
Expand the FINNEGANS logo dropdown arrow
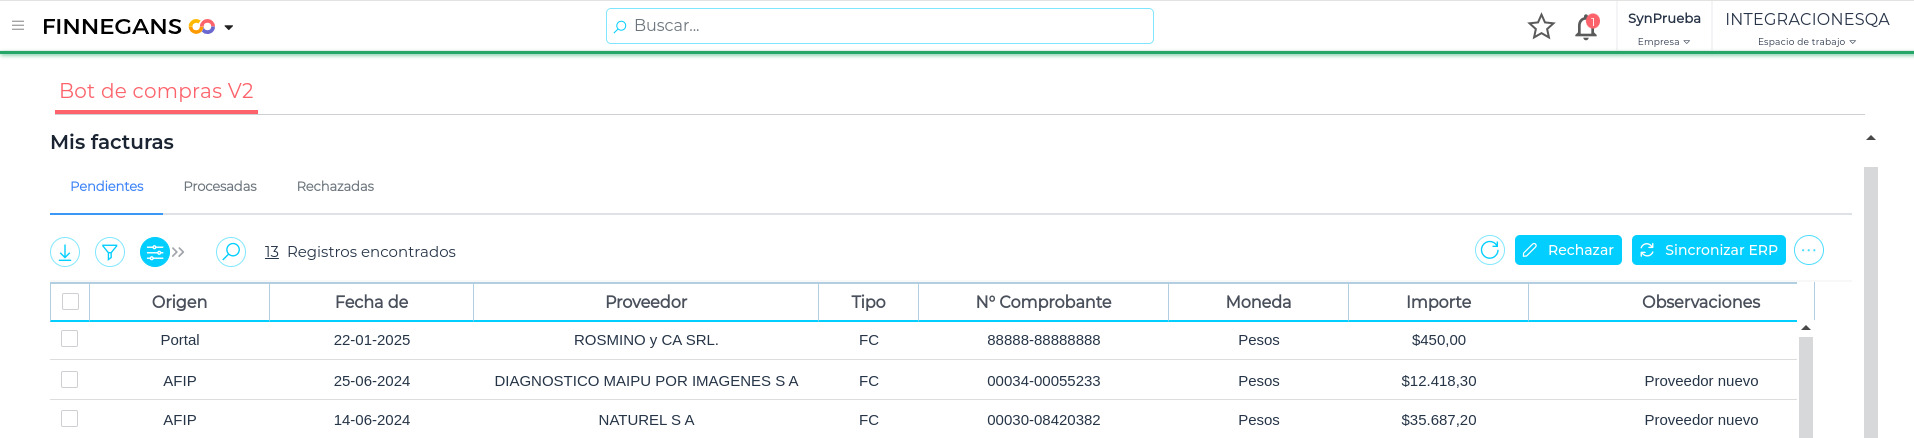pyautogui.click(x=229, y=28)
